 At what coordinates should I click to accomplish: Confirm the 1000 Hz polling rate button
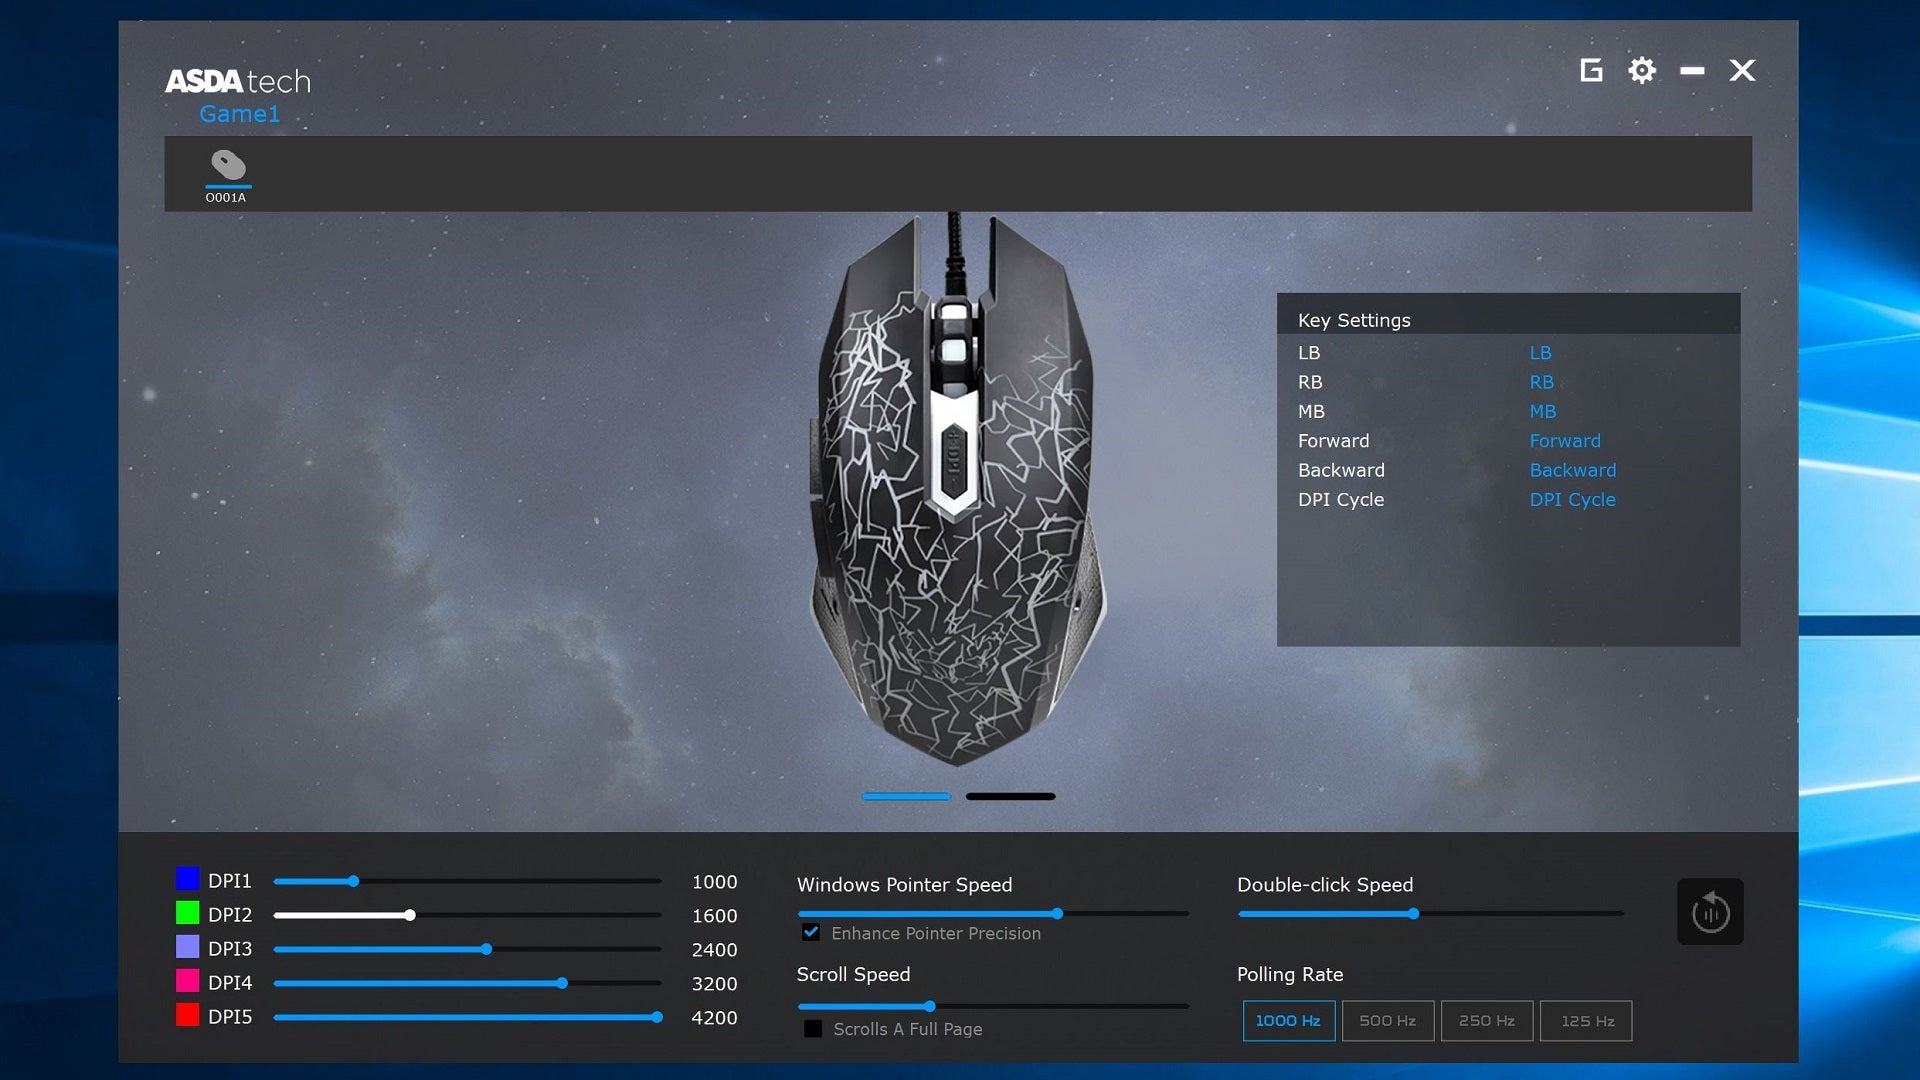pyautogui.click(x=1289, y=1021)
